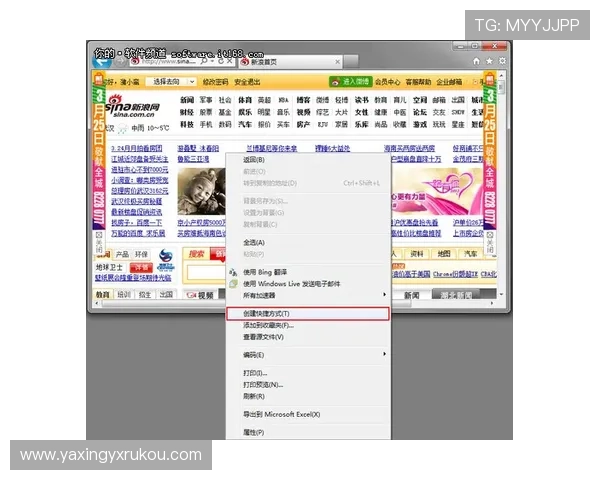The image size is (600, 480).
Task: Click the Bing translate icon in context menu
Action: [x=233, y=273]
